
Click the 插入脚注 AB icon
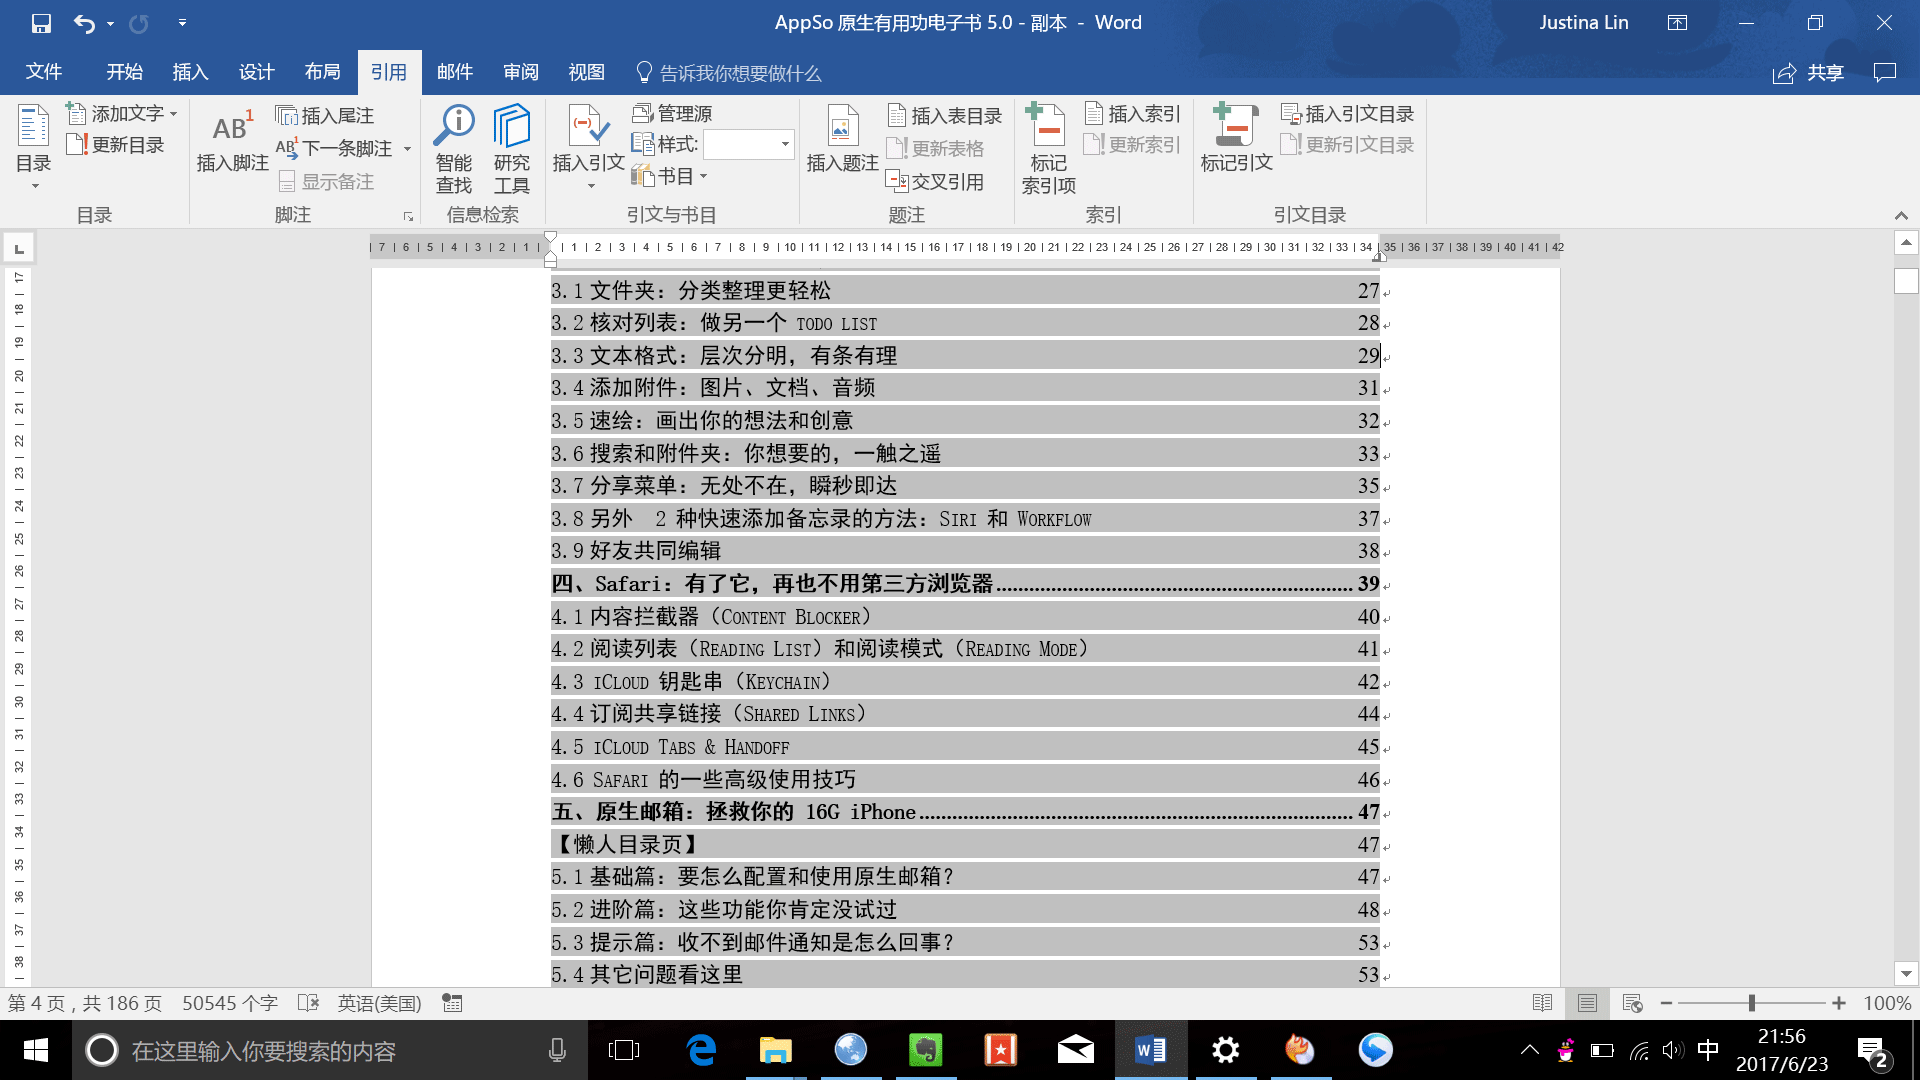coord(232,127)
